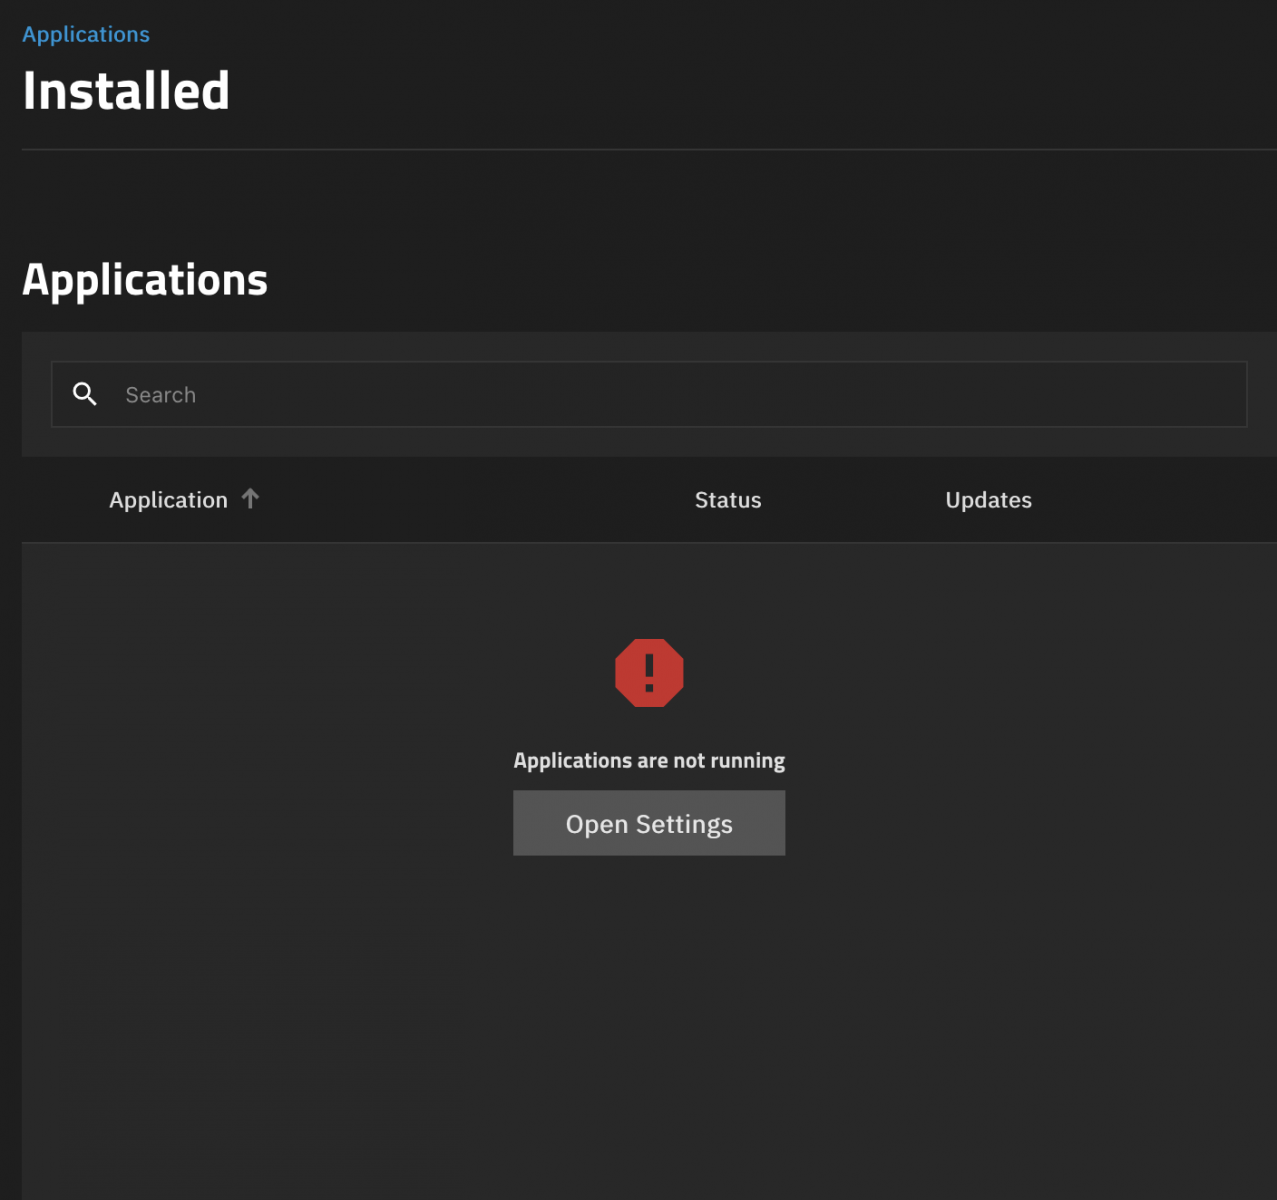Click the "Applications are not running" message
Viewport: 1277px width, 1200px height.
pyautogui.click(x=649, y=761)
